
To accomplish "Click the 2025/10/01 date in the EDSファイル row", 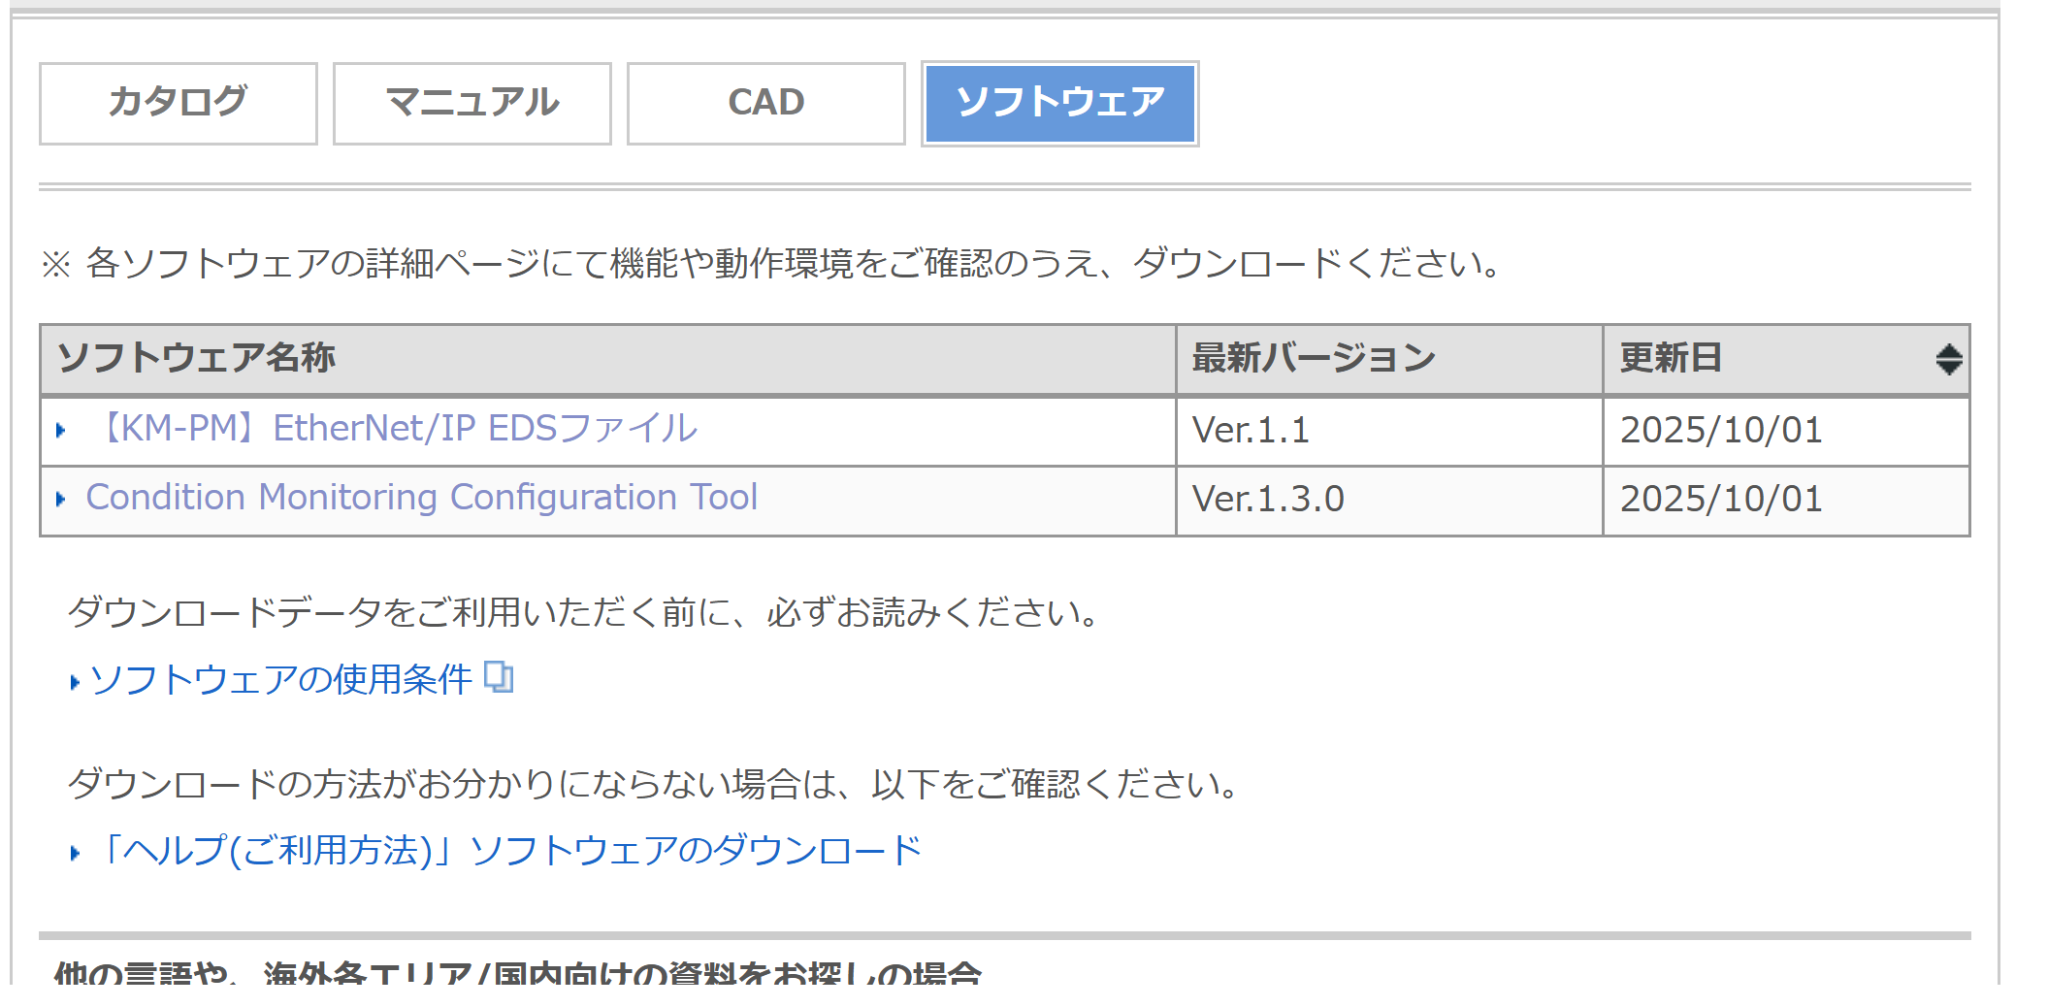I will tap(1721, 431).
